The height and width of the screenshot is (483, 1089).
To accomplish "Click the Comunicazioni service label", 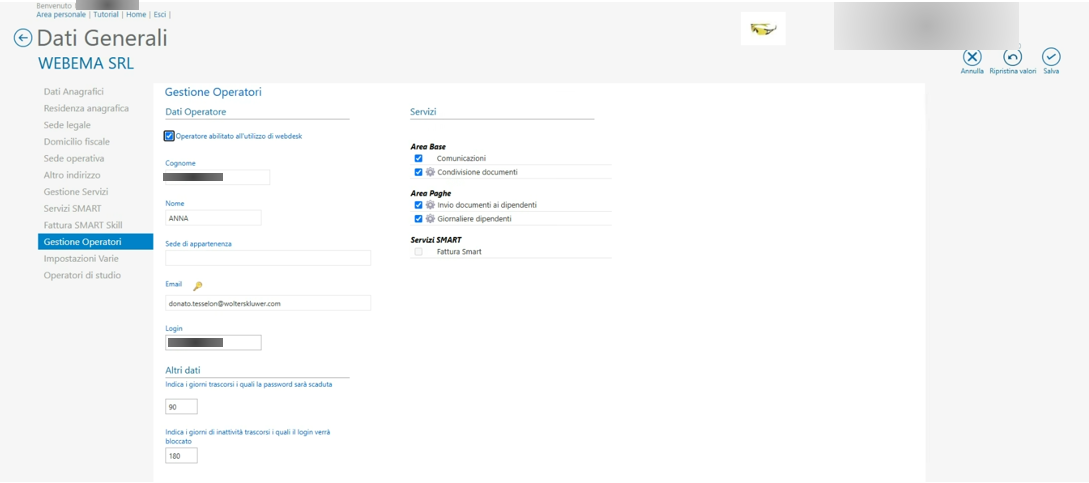I will [x=461, y=158].
